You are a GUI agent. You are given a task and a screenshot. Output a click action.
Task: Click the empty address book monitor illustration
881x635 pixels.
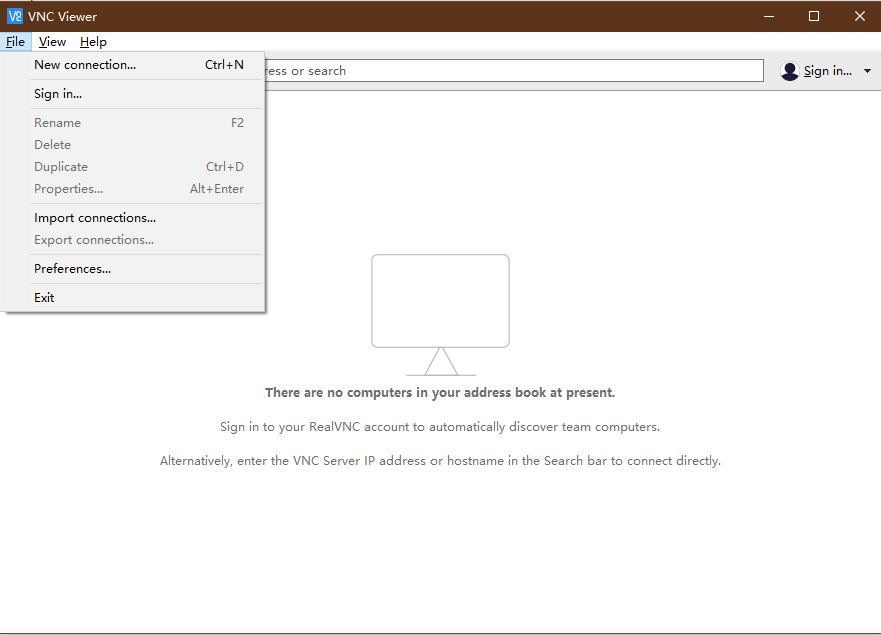point(440,315)
